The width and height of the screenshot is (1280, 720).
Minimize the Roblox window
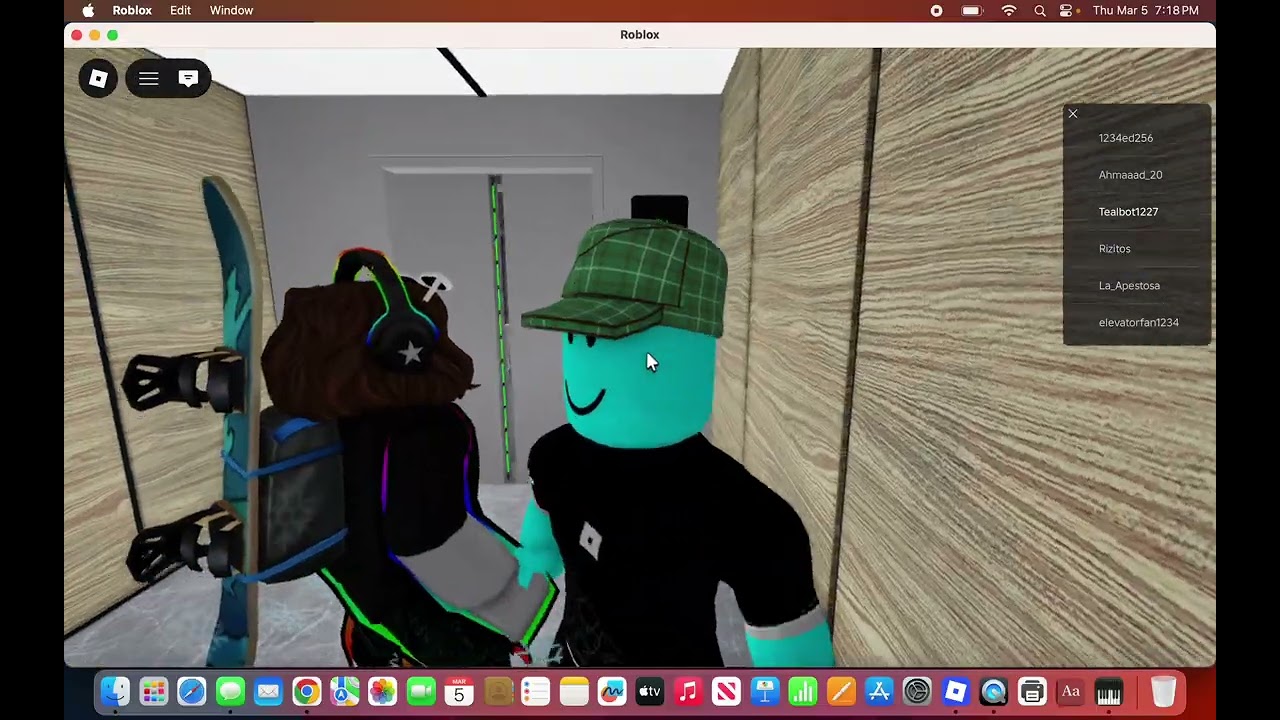(95, 35)
